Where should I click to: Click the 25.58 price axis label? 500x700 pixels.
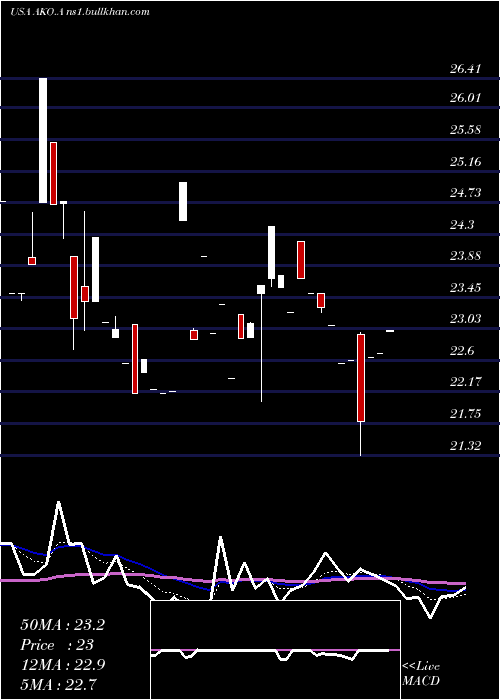466,130
